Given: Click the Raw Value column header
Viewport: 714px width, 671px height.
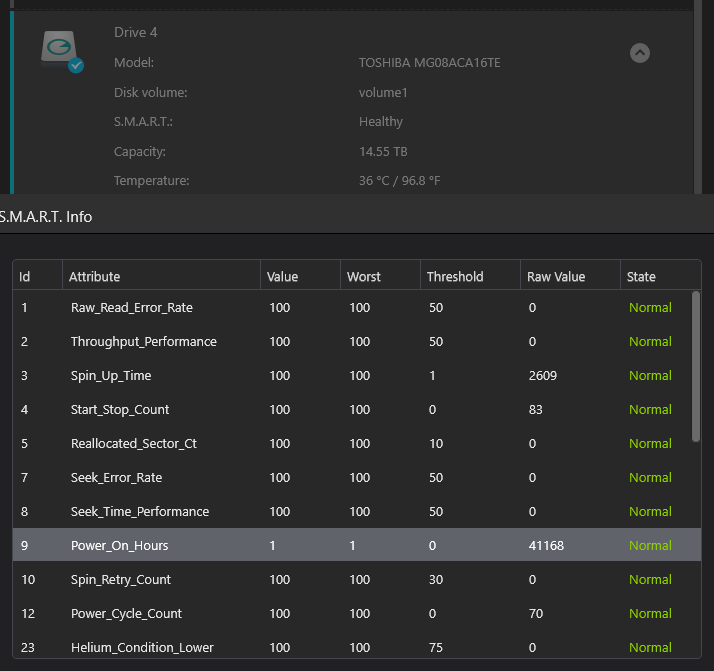Looking at the screenshot, I should click(570, 276).
